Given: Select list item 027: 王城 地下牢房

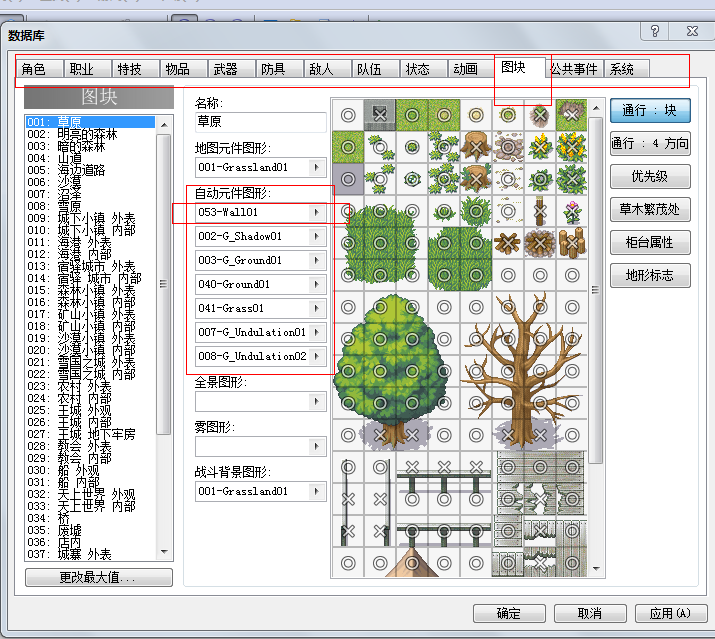Looking at the screenshot, I should coord(90,434).
